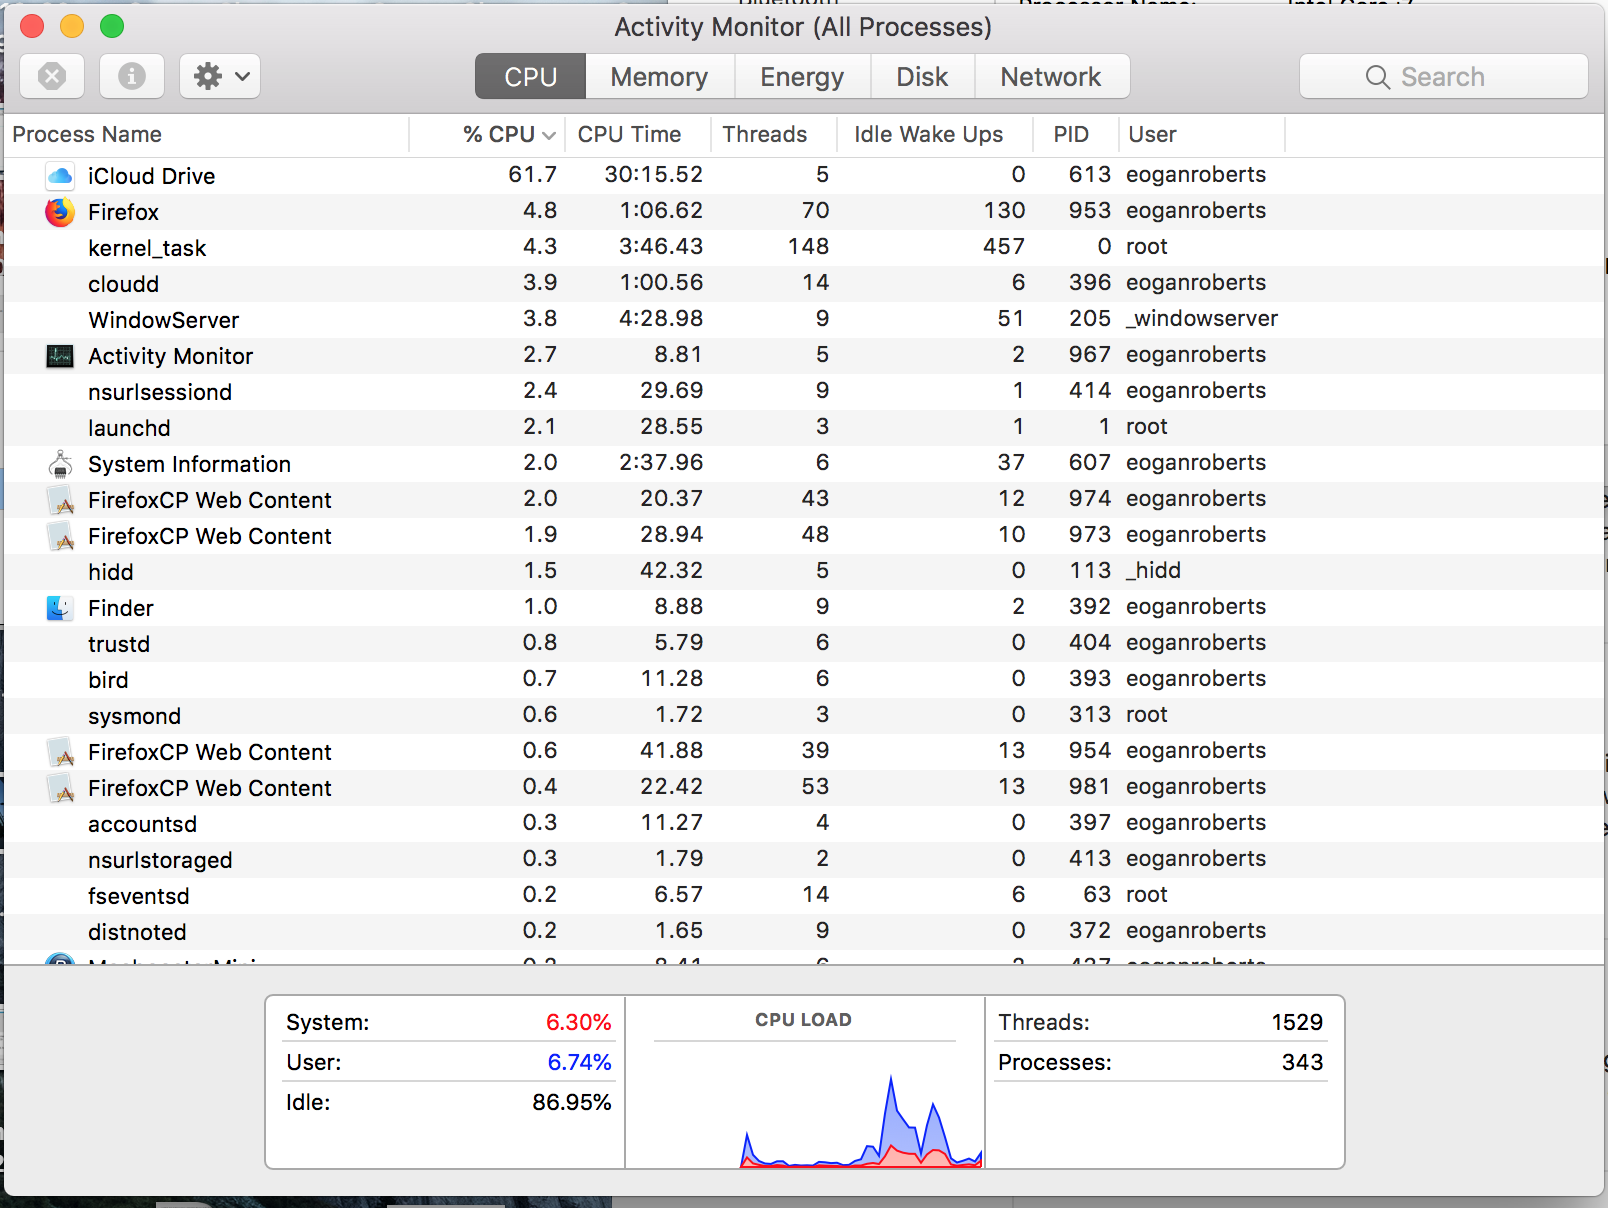The width and height of the screenshot is (1608, 1208).
Task: Click the 30:15.52 CPU time value
Action: tap(653, 175)
